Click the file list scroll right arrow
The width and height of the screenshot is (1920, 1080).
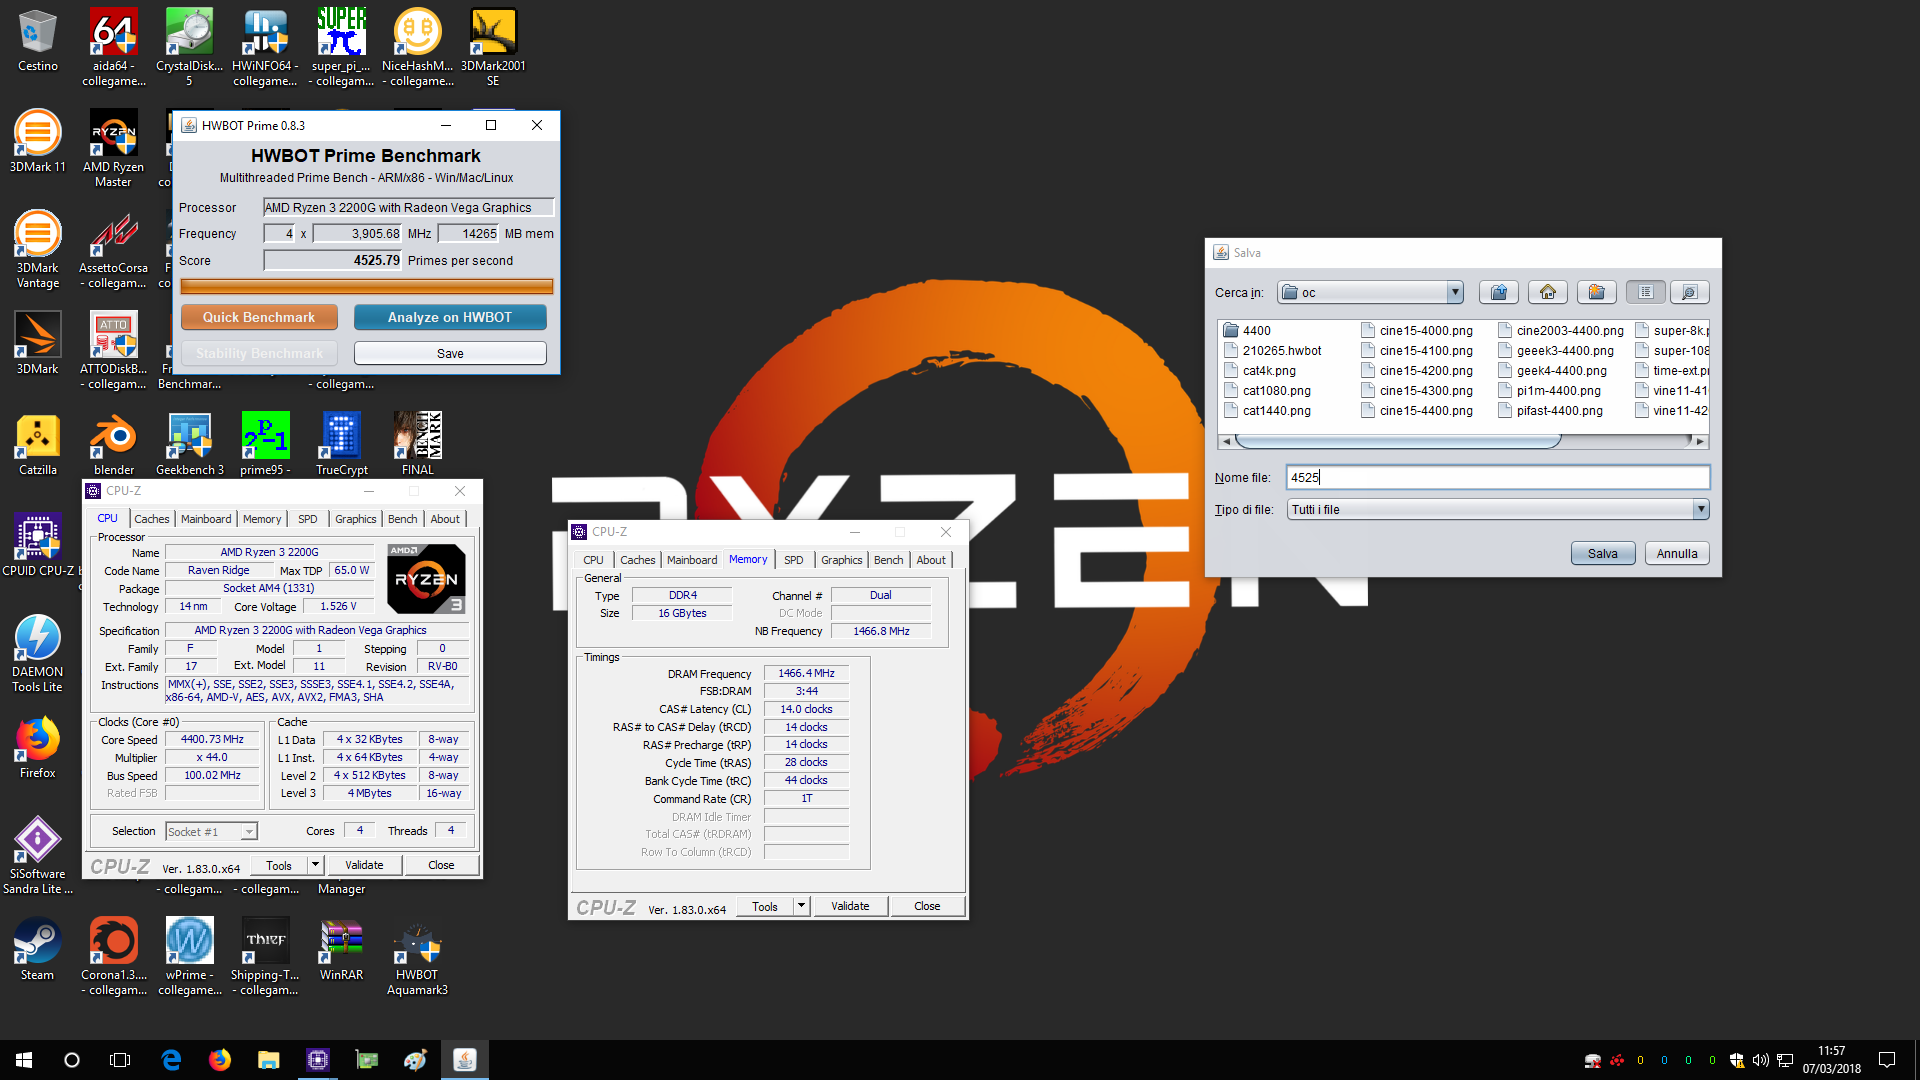coord(1700,441)
